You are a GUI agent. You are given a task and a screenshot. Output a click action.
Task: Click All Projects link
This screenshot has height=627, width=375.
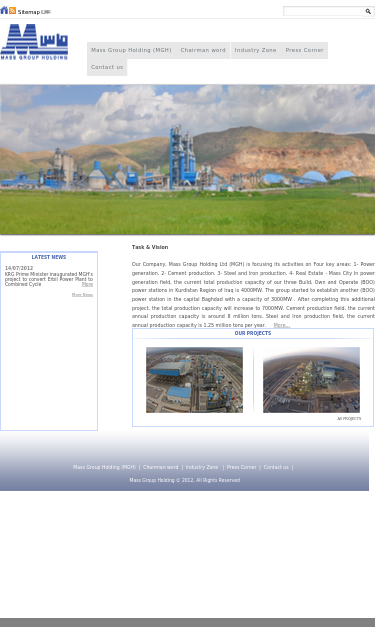click(x=349, y=419)
